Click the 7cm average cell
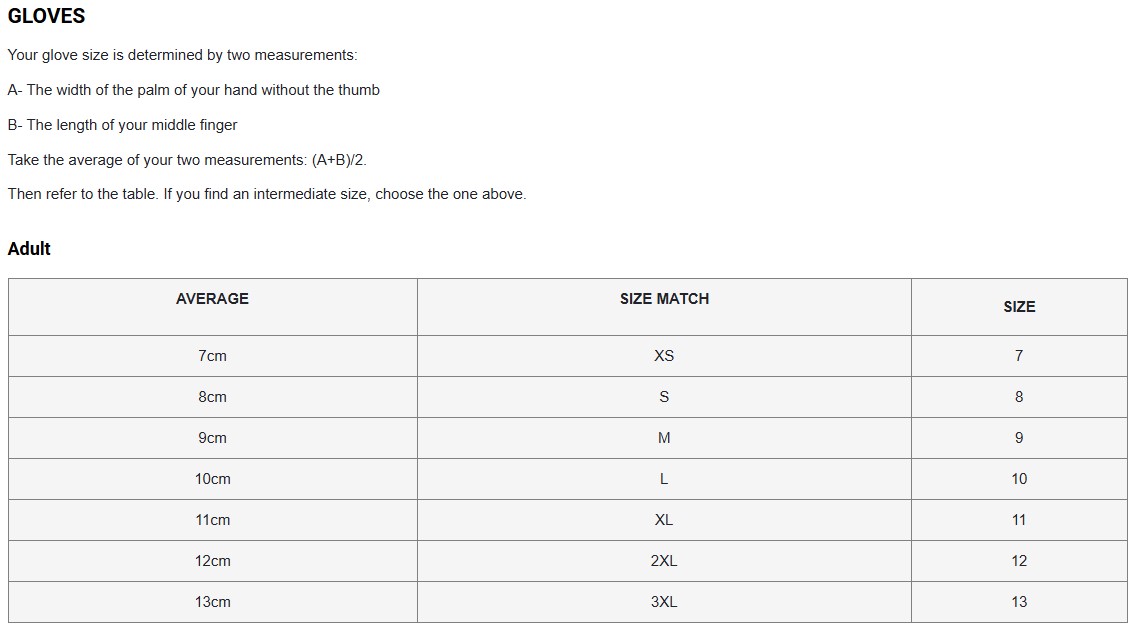1138x632 pixels. tap(213, 356)
